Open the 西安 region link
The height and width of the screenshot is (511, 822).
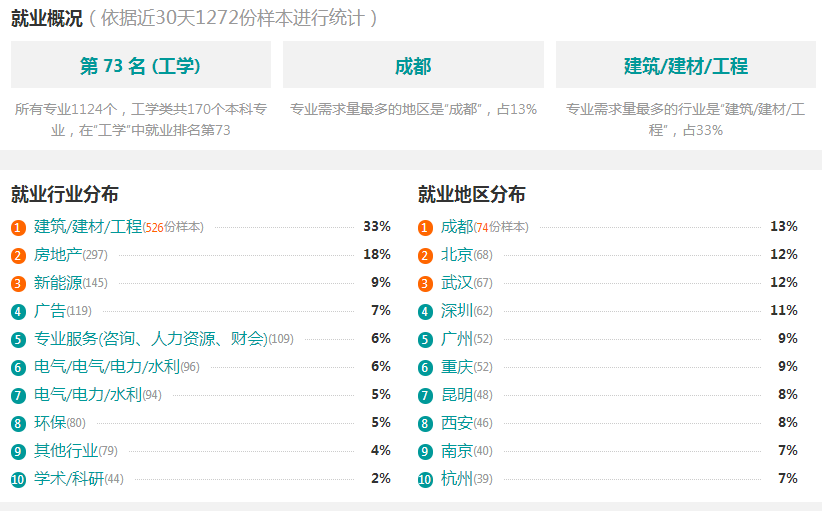coord(457,422)
